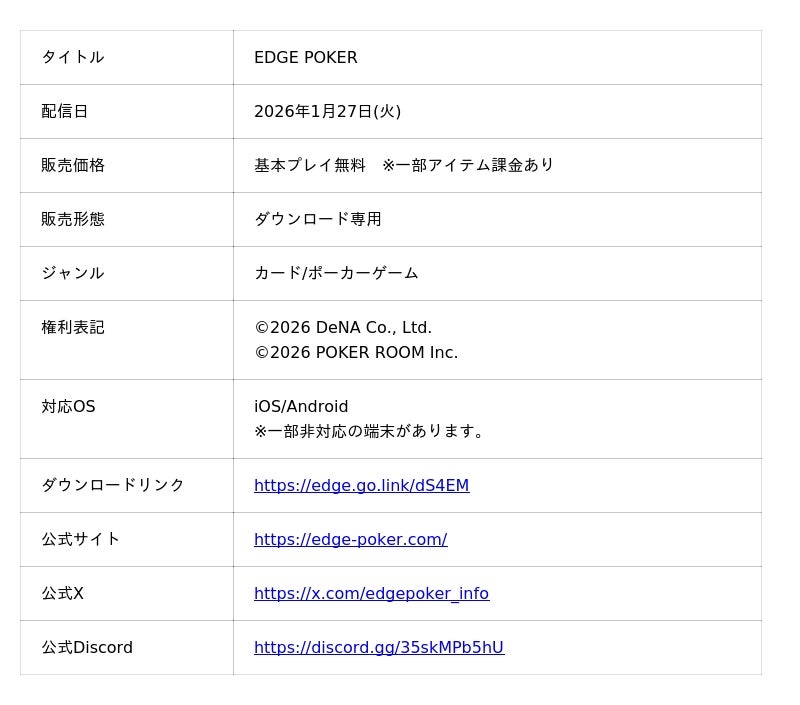Click the 2026年1月27日(火) release date
The width and height of the screenshot is (800, 705).
click(327, 111)
